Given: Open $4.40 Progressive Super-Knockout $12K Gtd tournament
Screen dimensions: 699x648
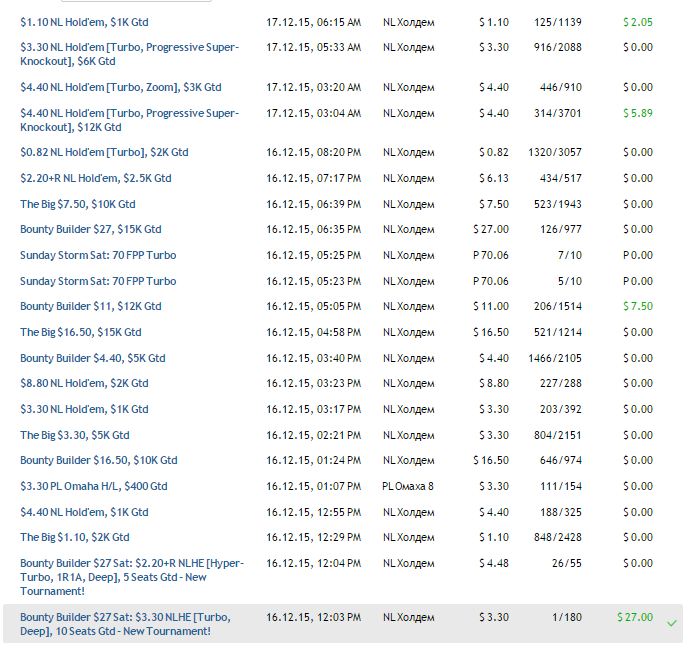Looking at the screenshot, I should pos(130,120).
